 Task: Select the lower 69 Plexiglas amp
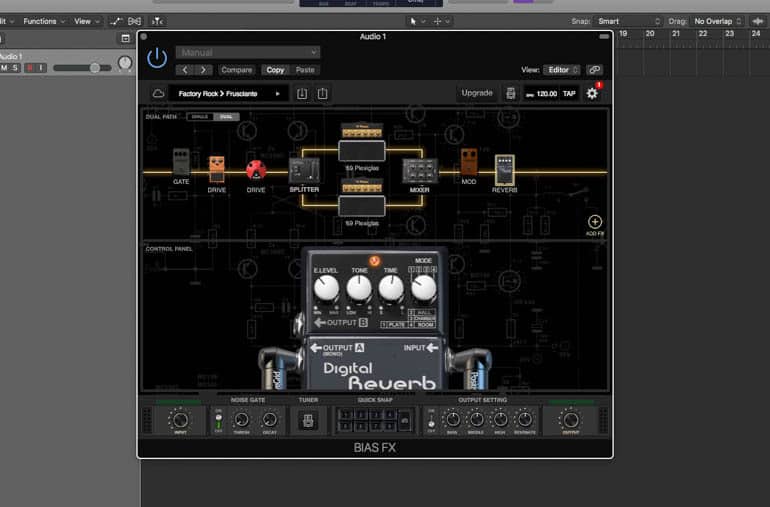(x=362, y=198)
